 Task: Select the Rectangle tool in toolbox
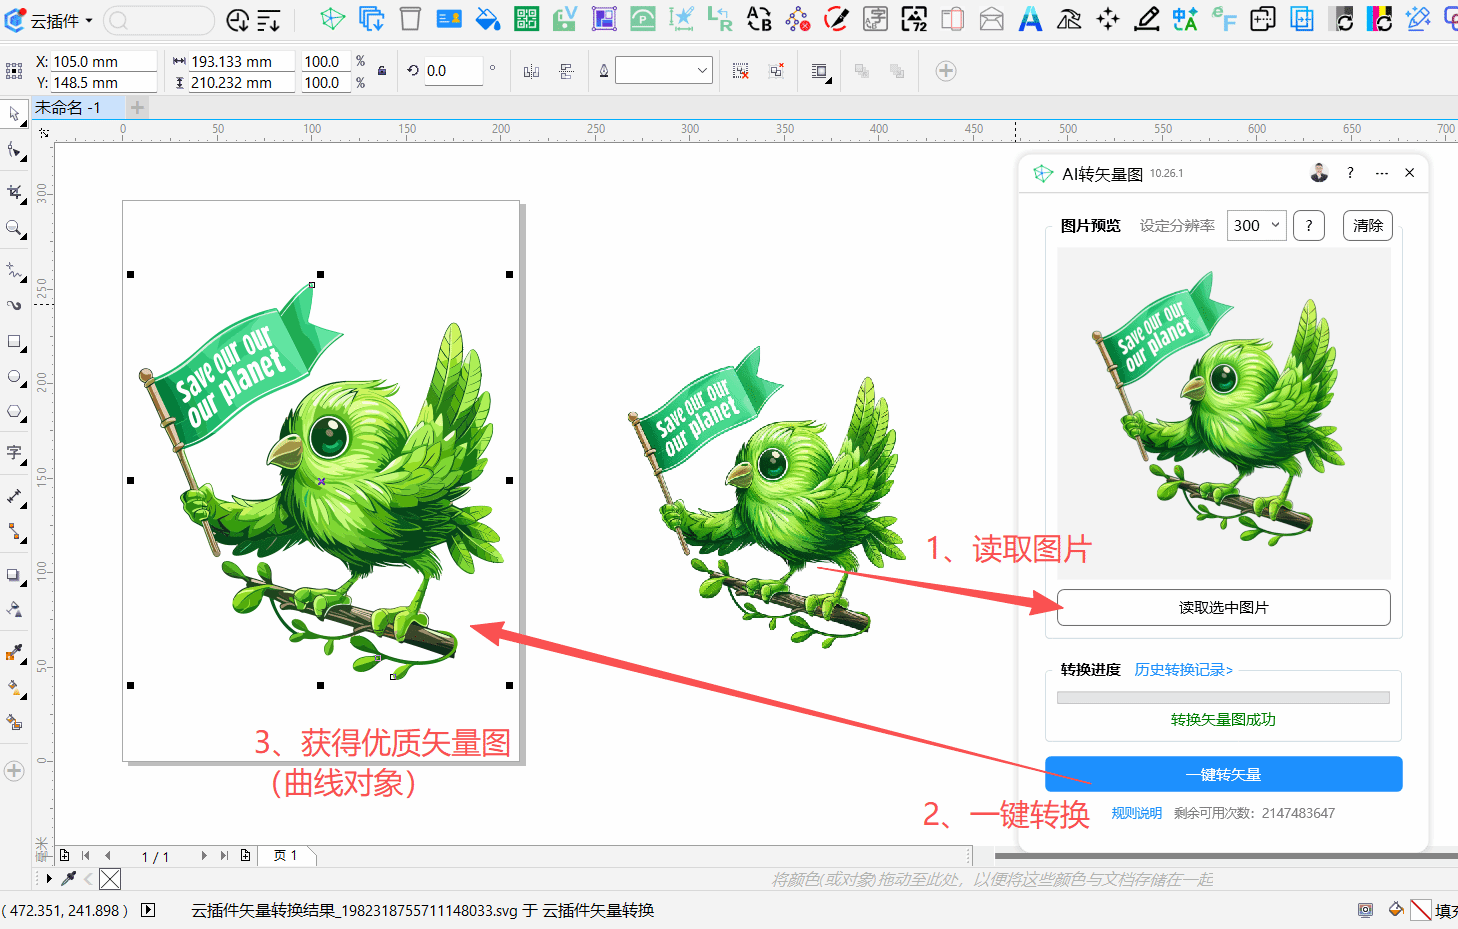(15, 342)
